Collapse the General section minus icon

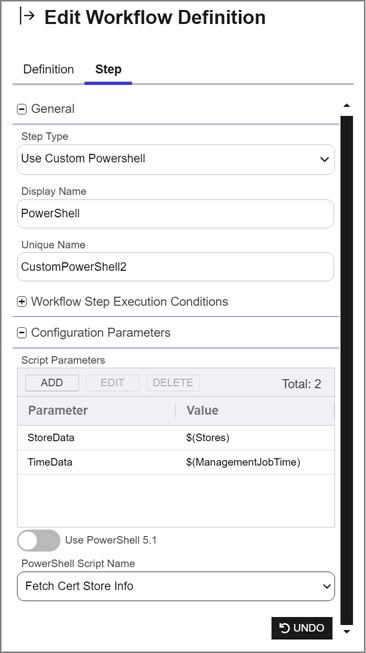point(22,110)
